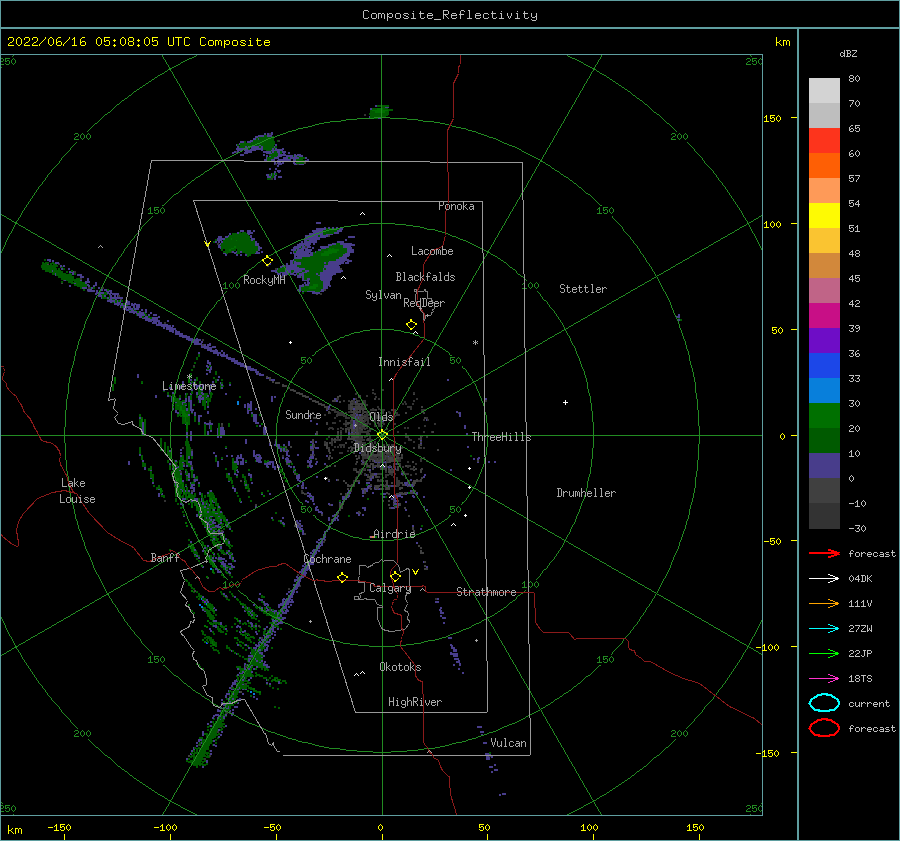This screenshot has height=841, width=900.
Task: Click the Okotoks label
Action: (400, 667)
